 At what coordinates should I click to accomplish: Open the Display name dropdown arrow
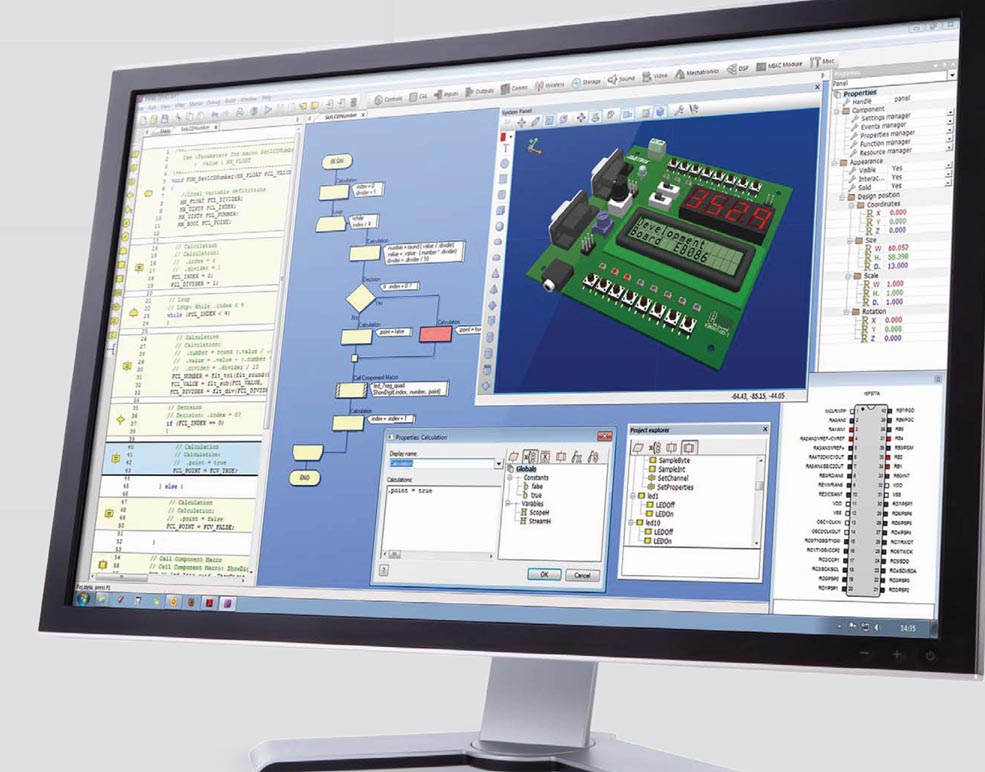(x=499, y=464)
